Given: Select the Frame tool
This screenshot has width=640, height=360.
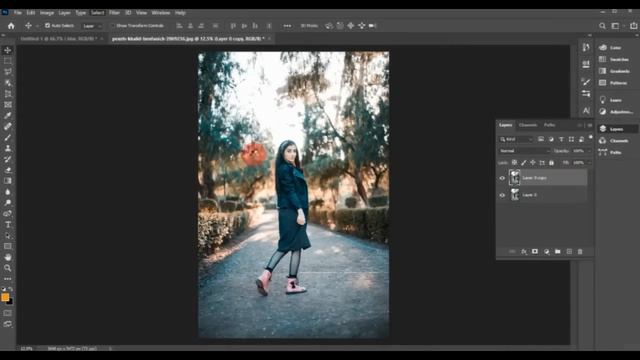Looking at the screenshot, I should pos(8,105).
